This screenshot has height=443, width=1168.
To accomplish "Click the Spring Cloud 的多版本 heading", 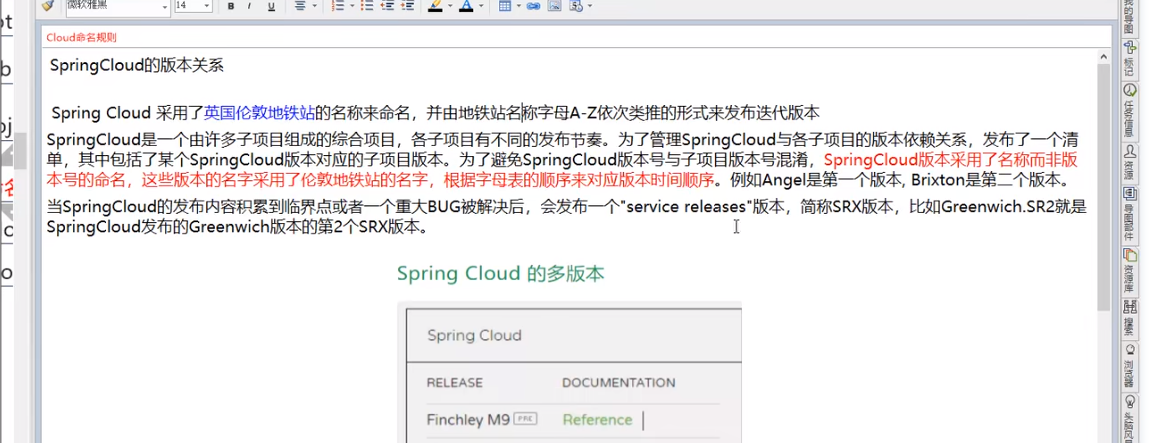I will click(x=501, y=274).
